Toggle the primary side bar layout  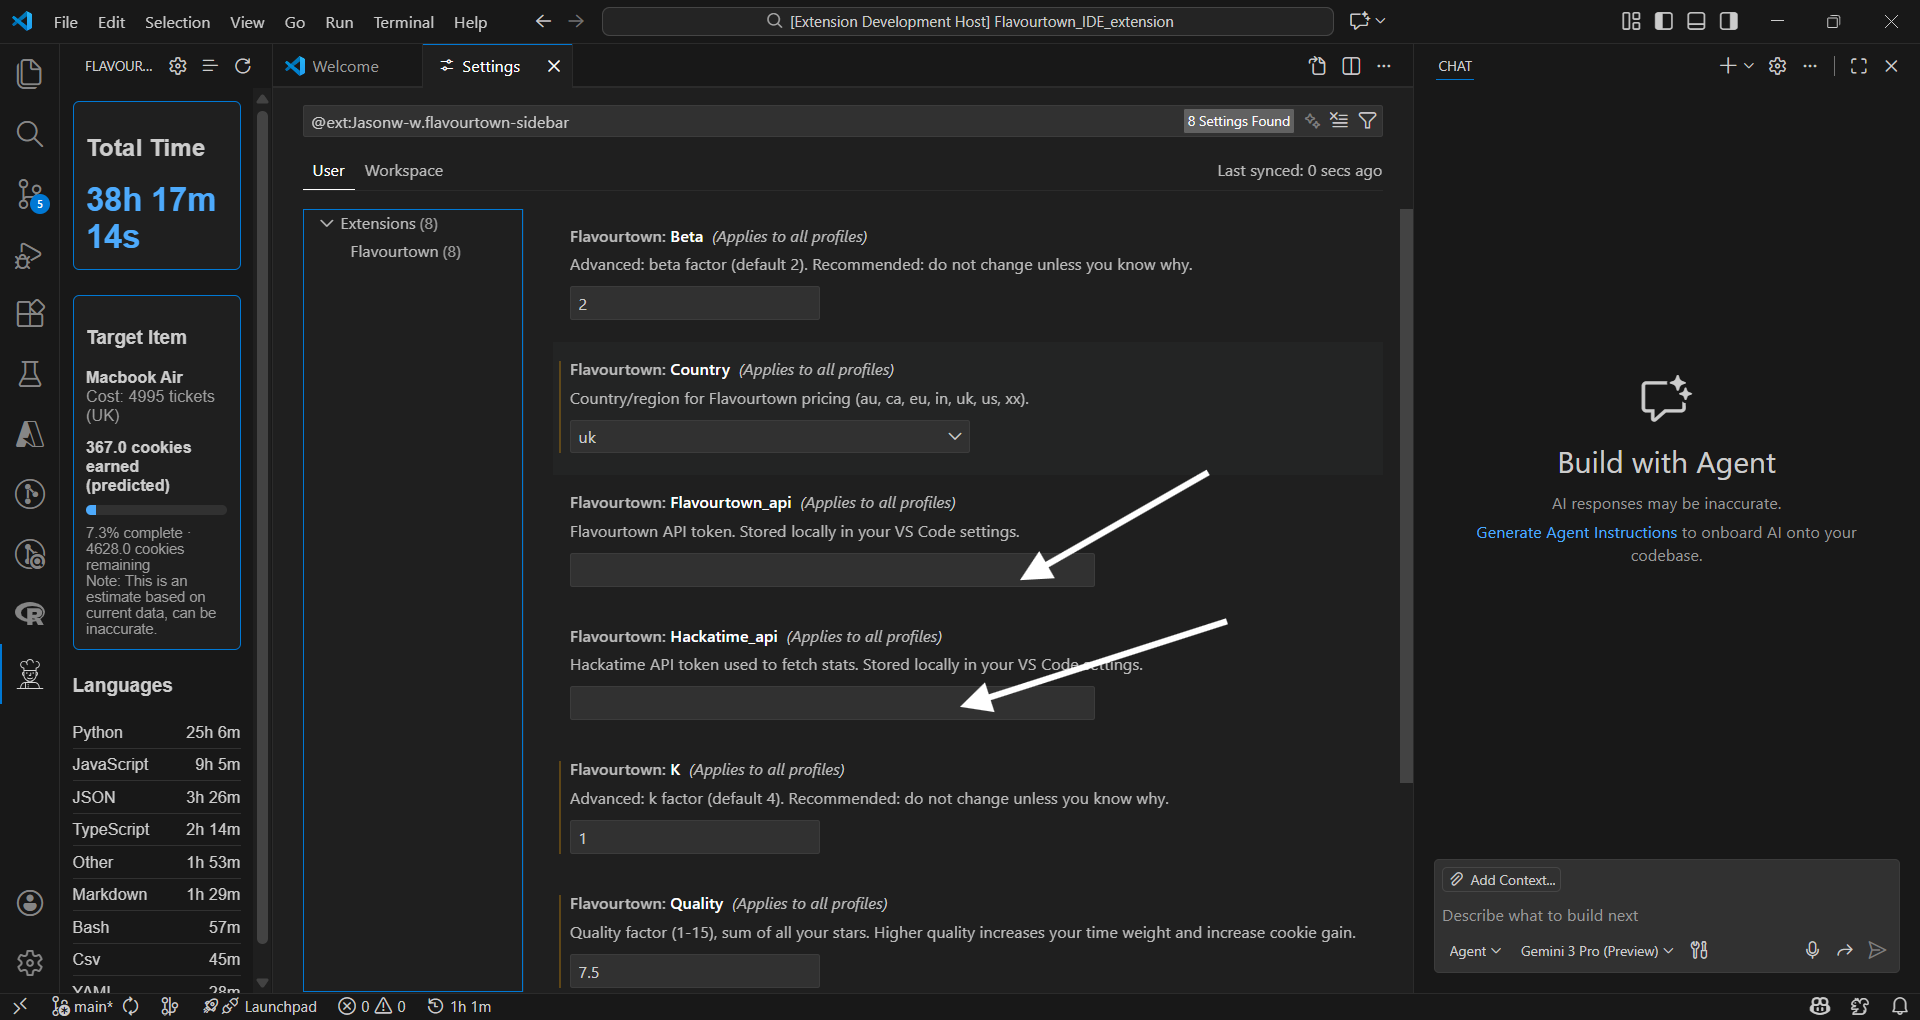pos(1664,21)
